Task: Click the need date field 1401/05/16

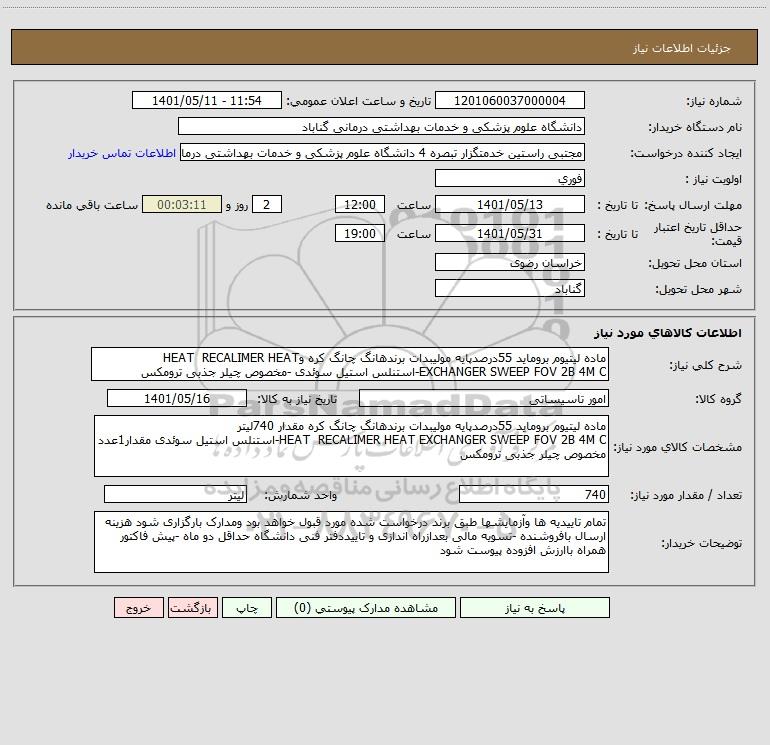Action: (177, 398)
